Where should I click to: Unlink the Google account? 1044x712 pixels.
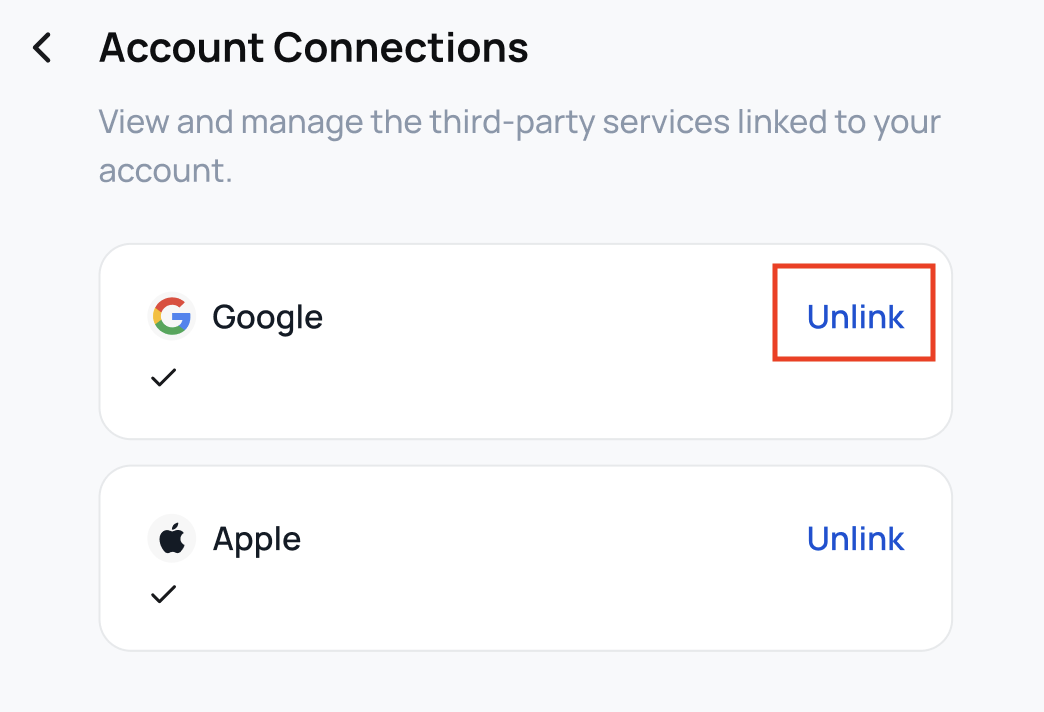[x=855, y=317]
